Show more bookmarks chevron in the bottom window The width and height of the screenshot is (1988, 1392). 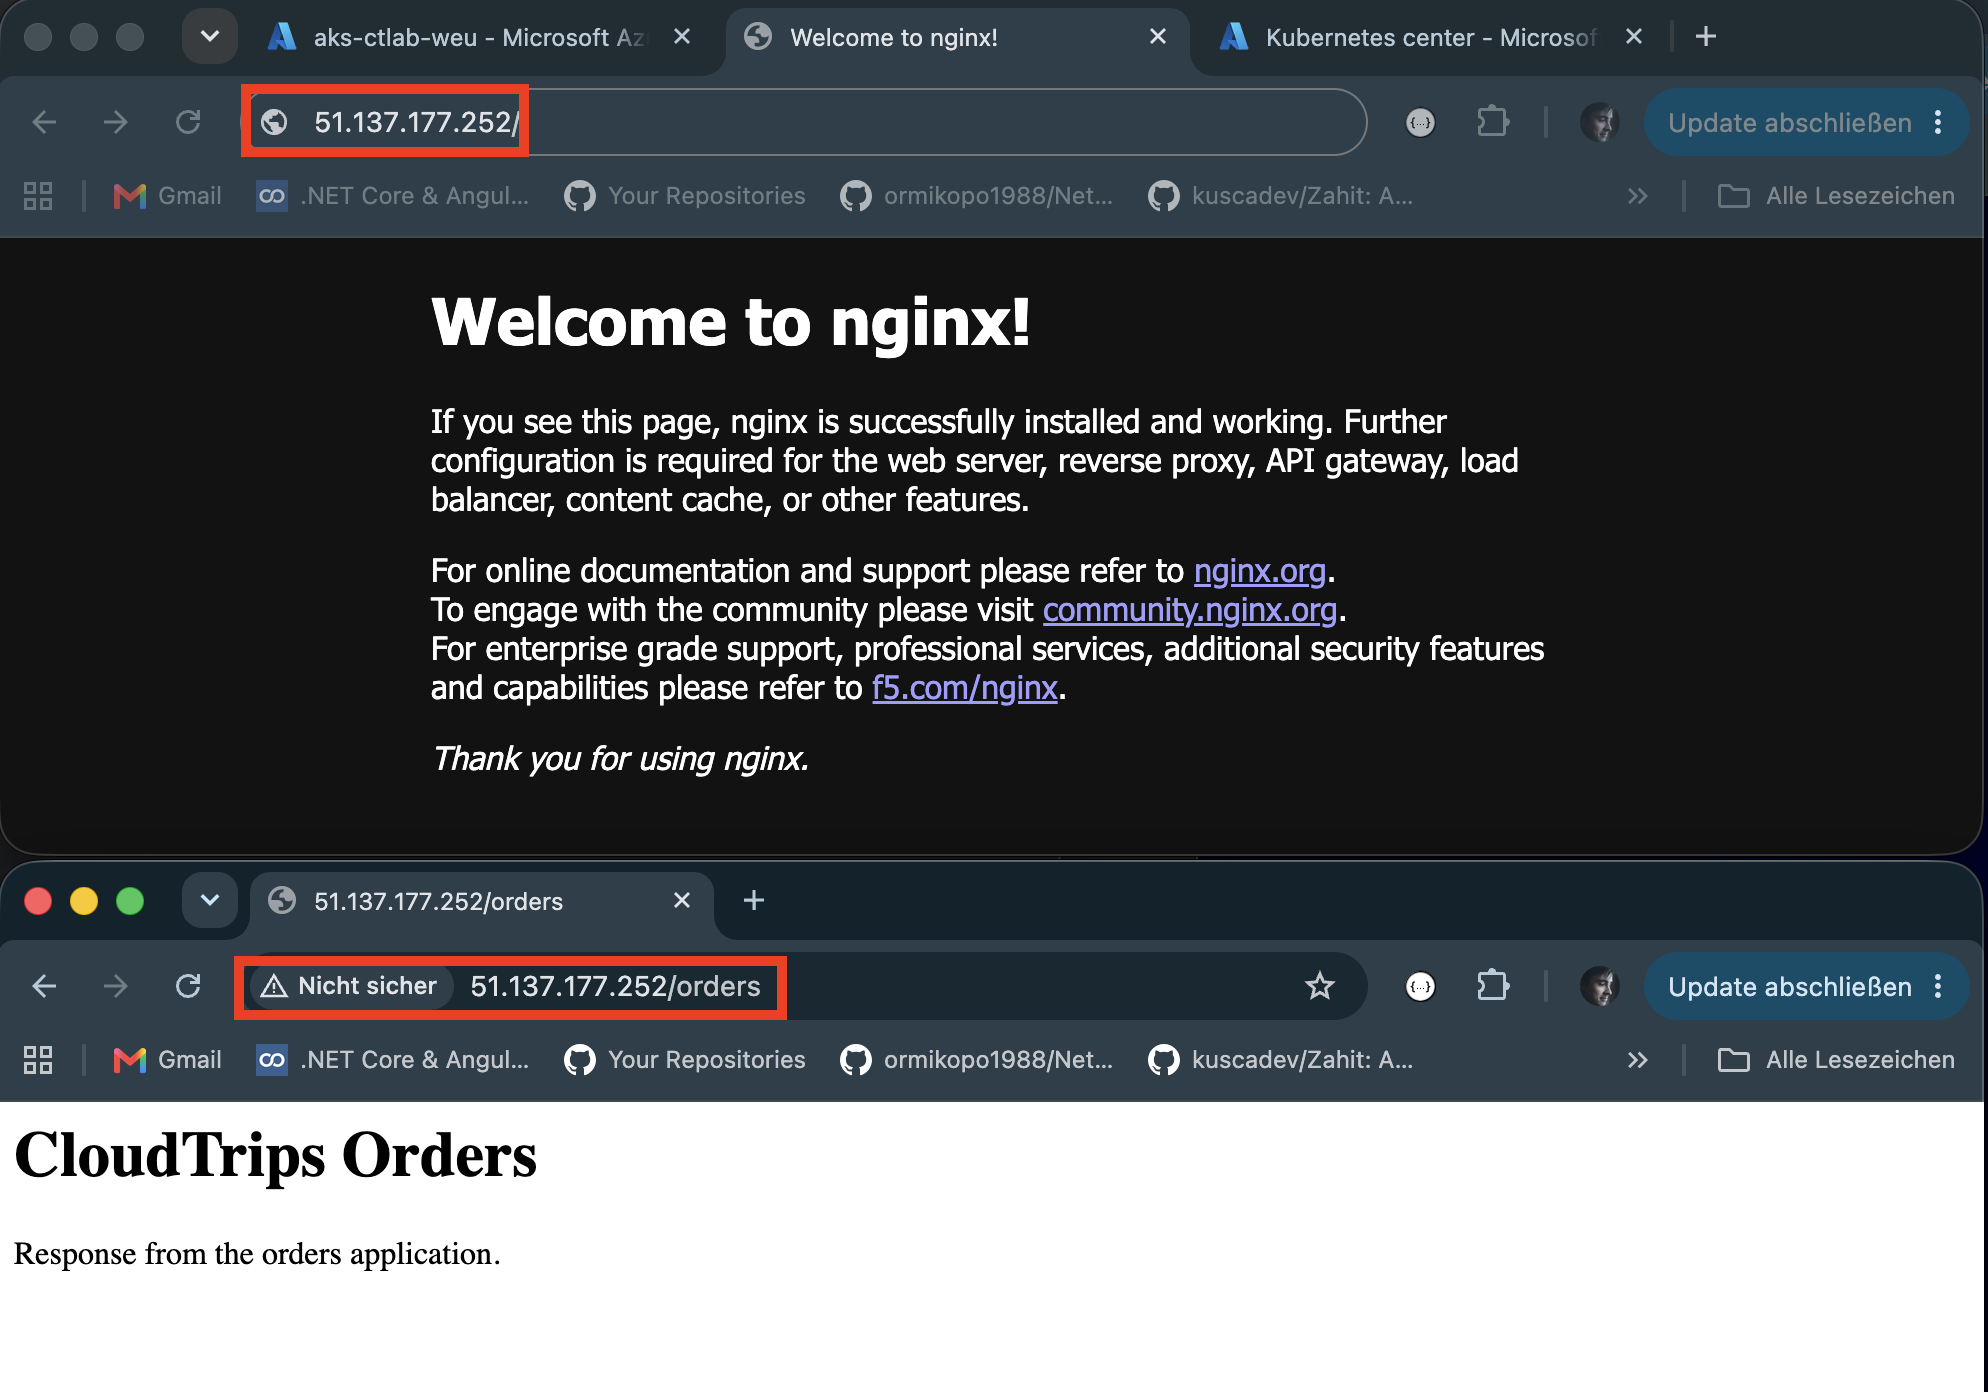pyautogui.click(x=1637, y=1060)
